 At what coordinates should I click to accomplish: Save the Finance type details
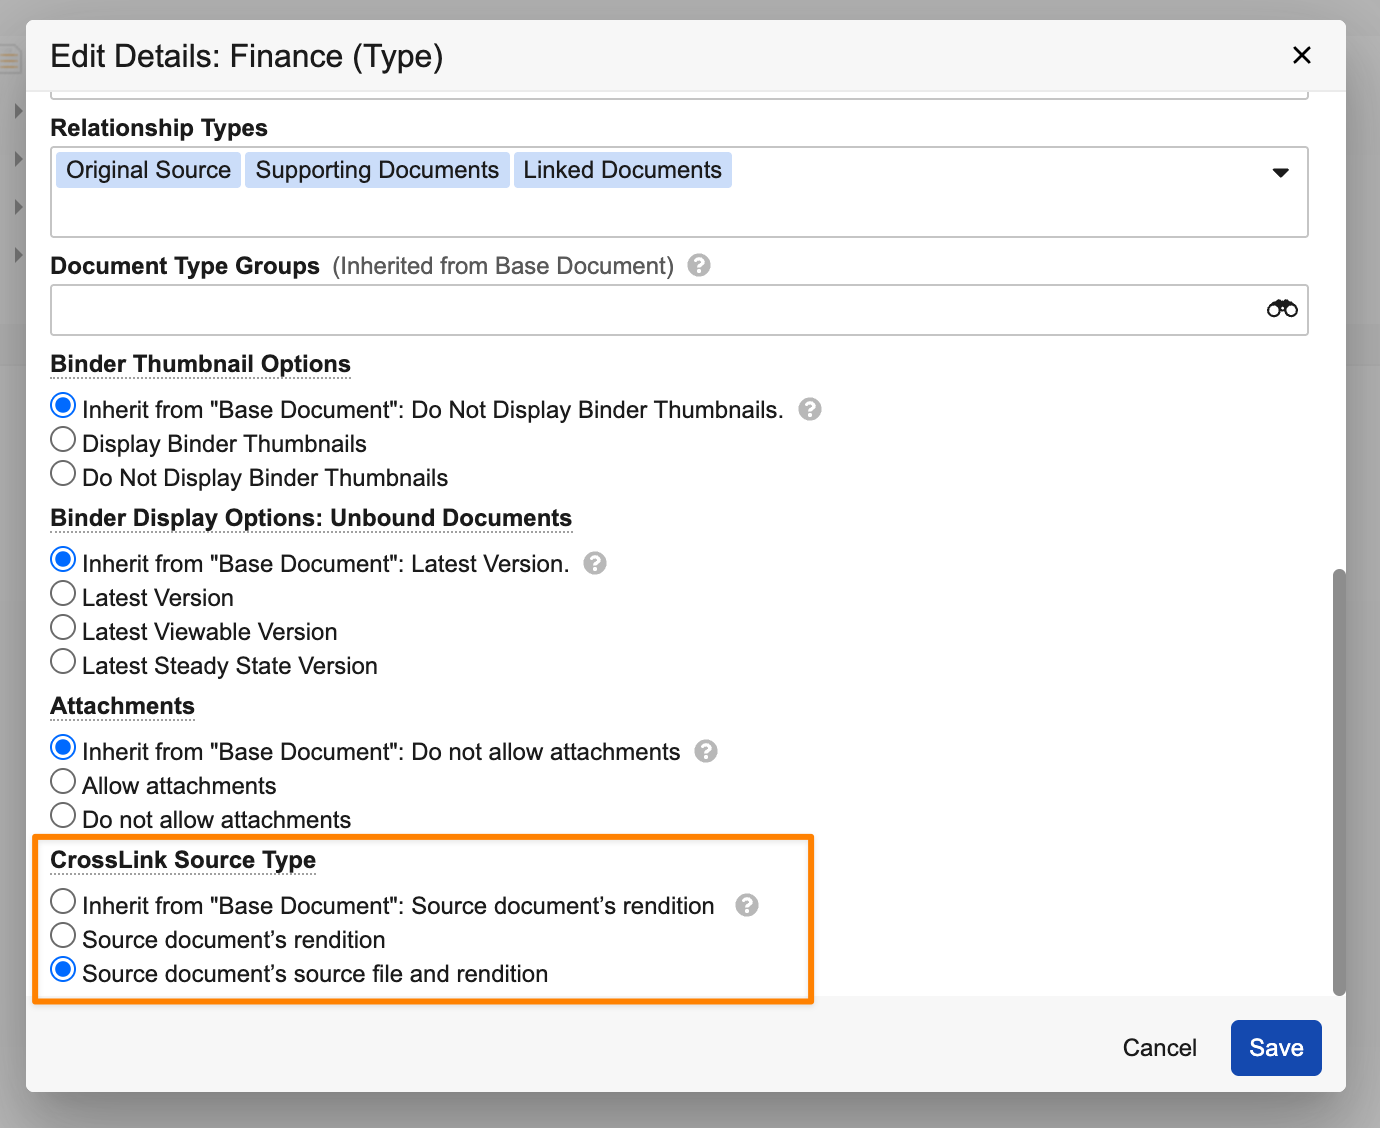1275,1048
